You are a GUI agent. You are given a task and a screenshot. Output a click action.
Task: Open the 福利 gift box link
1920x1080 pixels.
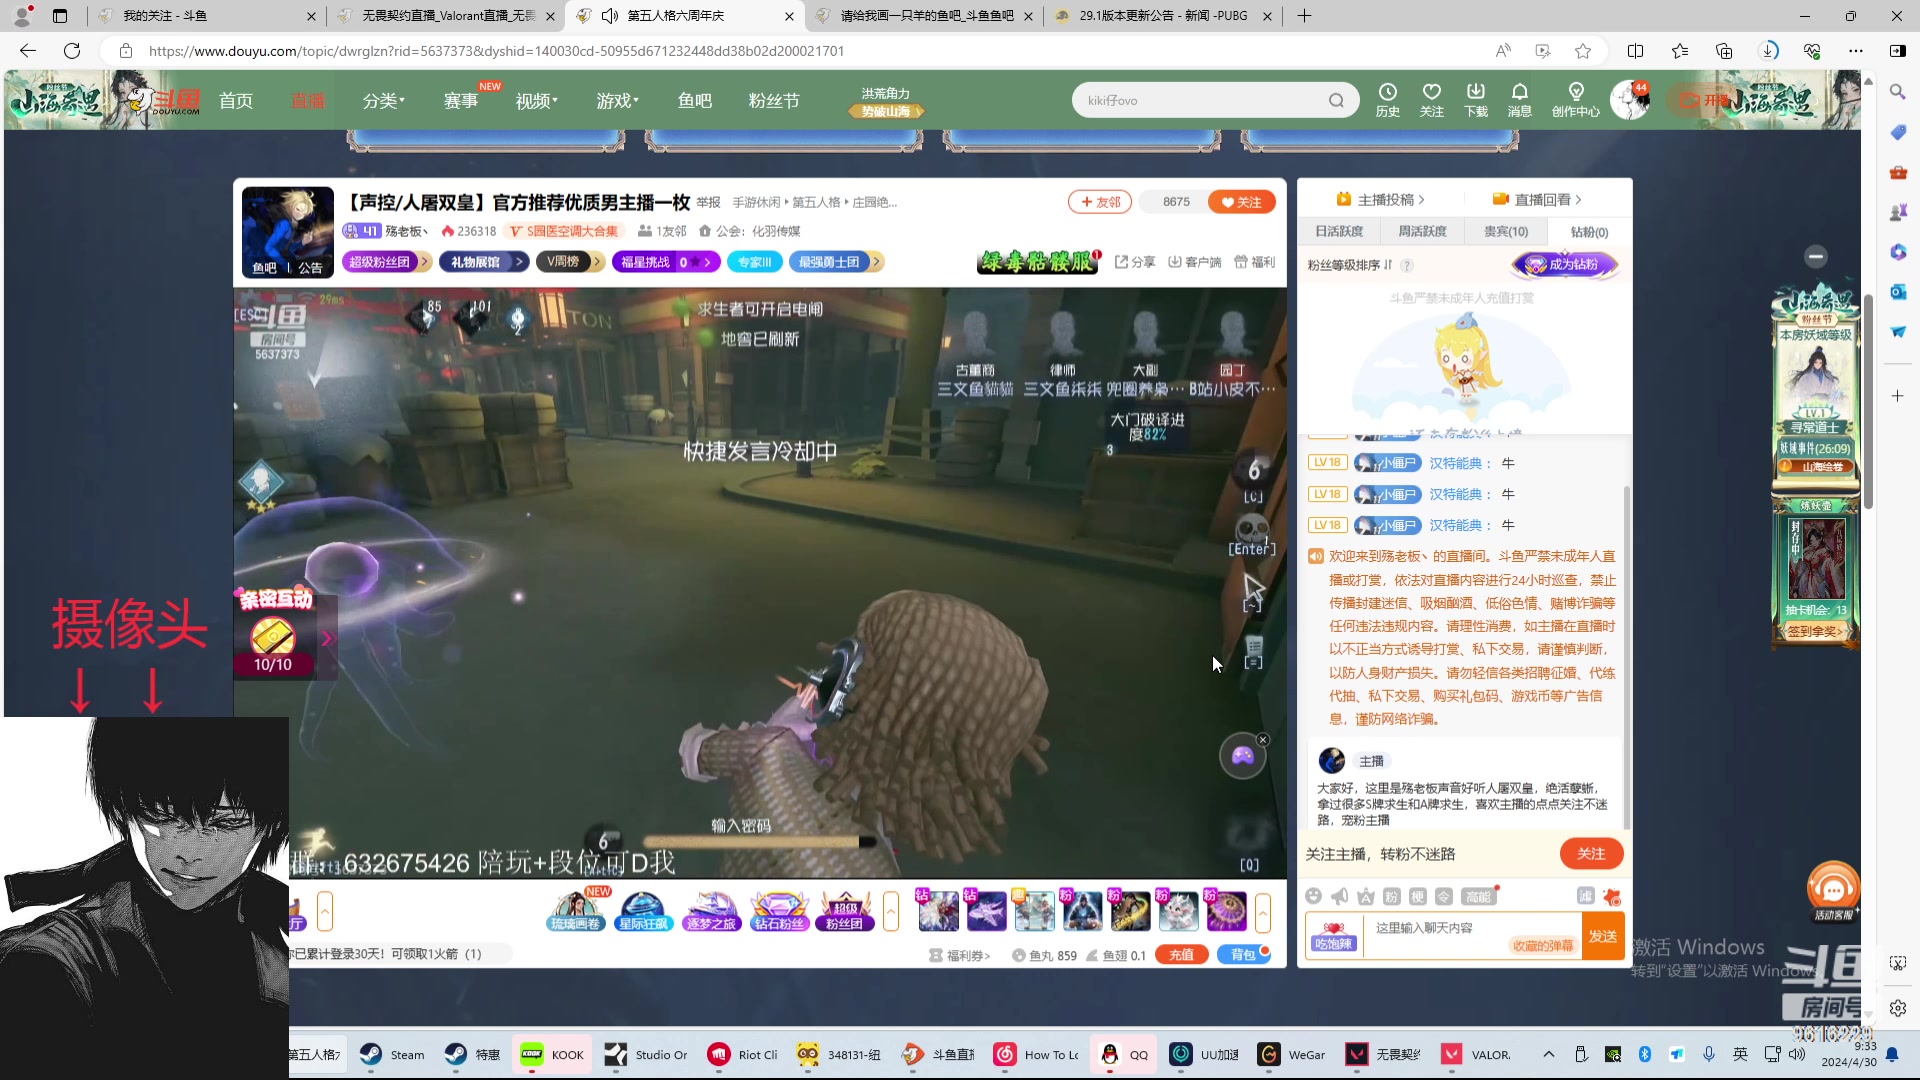tap(1254, 262)
